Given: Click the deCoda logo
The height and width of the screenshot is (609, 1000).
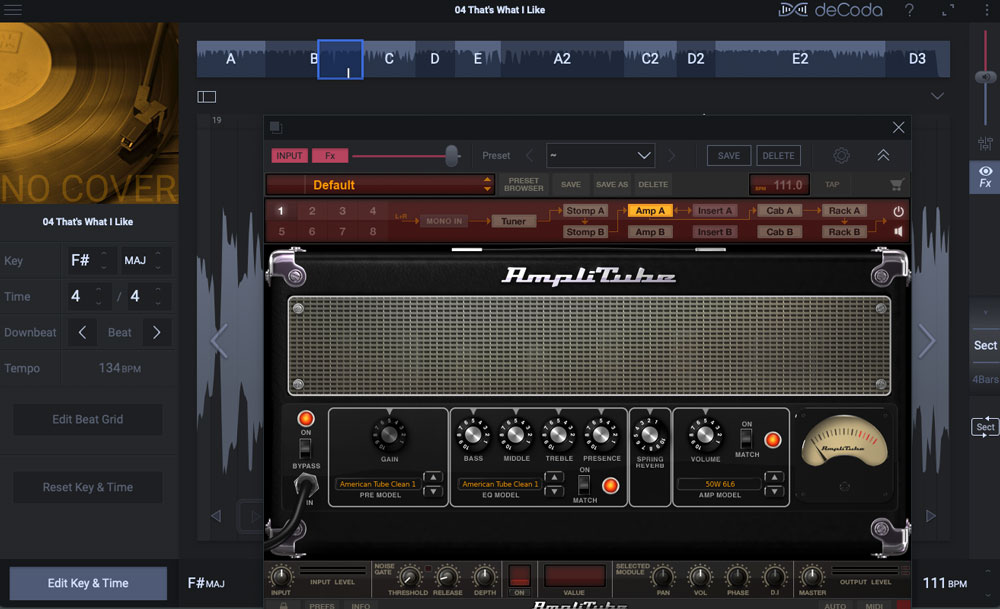Looking at the screenshot, I should [830, 10].
